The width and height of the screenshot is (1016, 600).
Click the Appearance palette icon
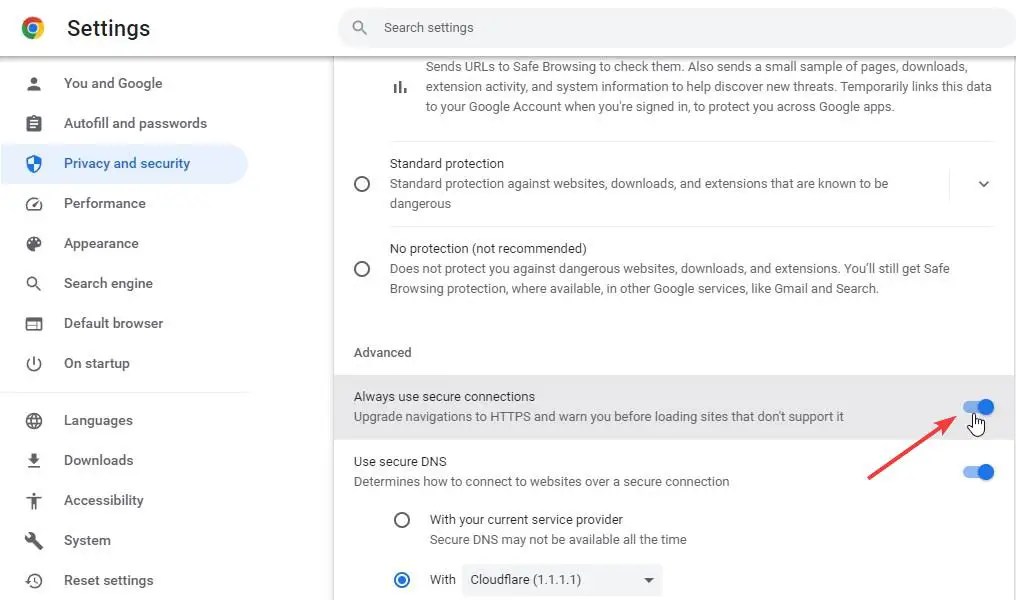tap(34, 244)
